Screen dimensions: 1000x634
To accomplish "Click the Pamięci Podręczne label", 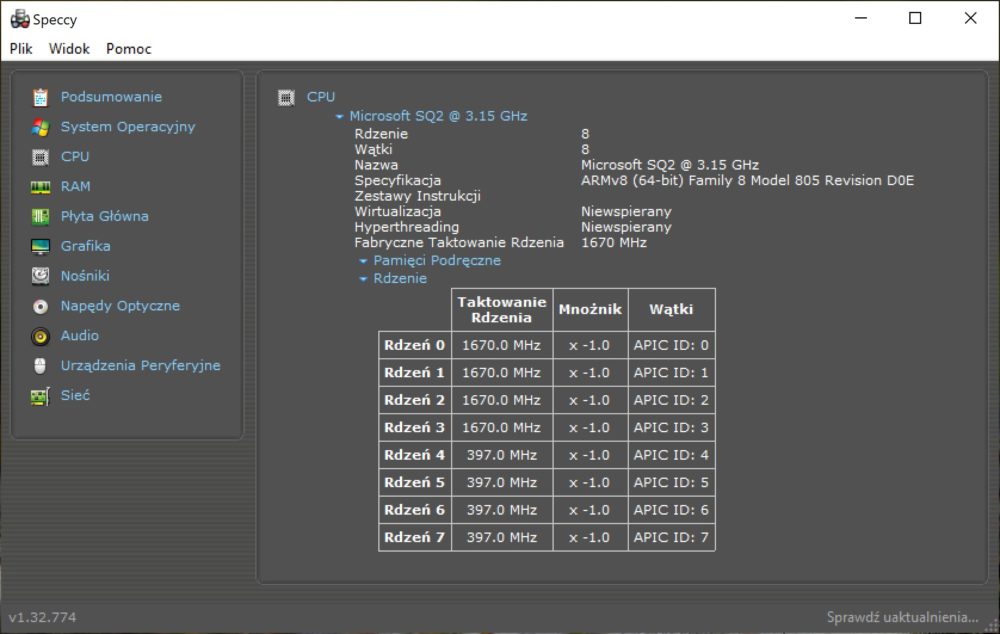I will 437,260.
